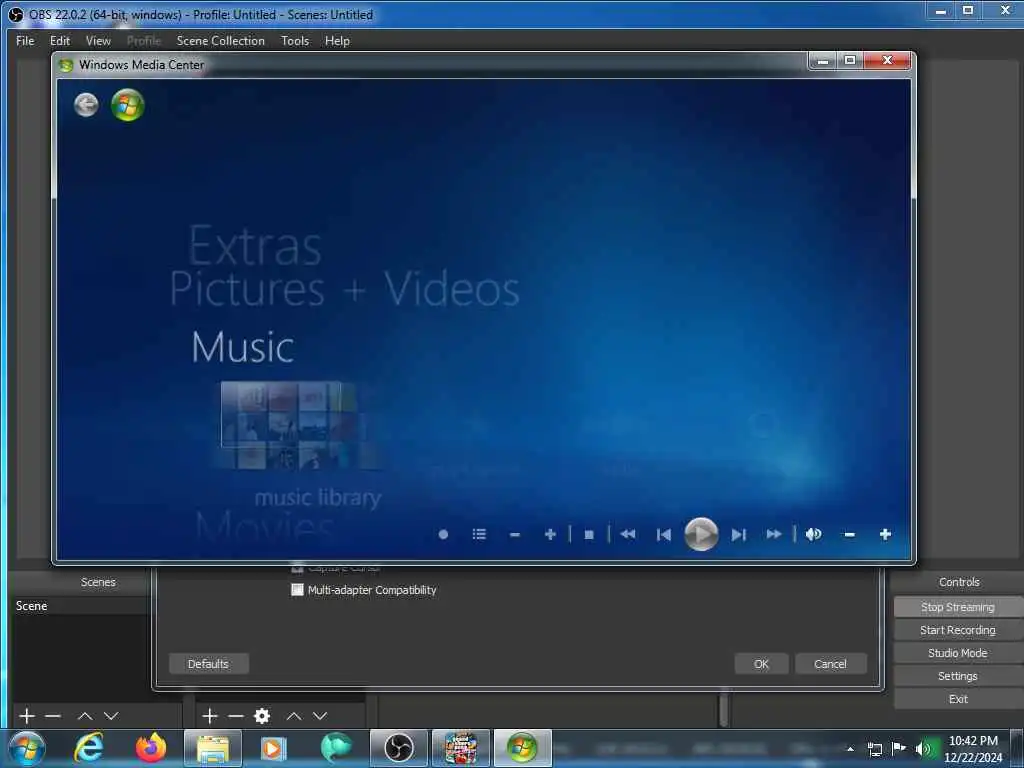1024x768 pixels.
Task: Add a scene with the plus icon
Action: coord(27,716)
